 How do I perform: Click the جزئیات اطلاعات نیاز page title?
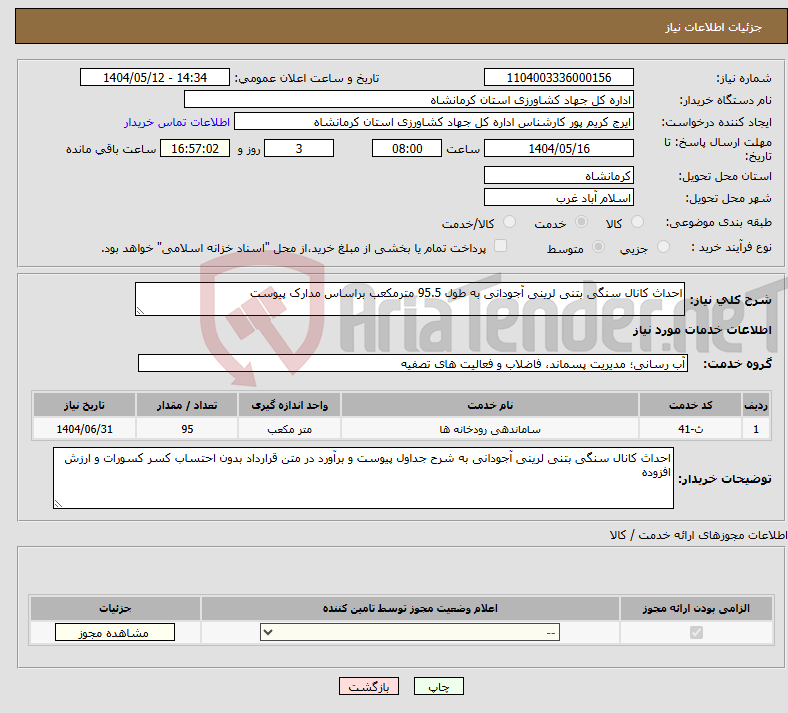(x=714, y=27)
